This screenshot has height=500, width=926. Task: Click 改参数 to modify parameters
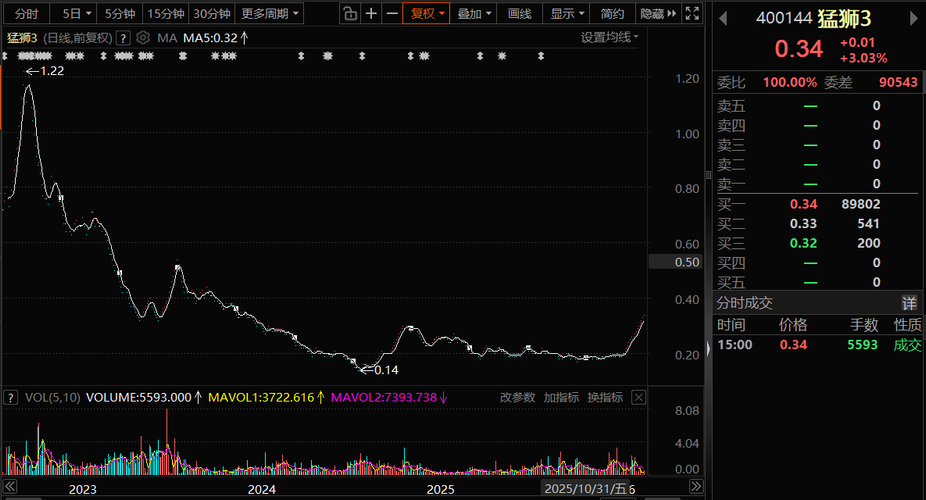pyautogui.click(x=517, y=397)
